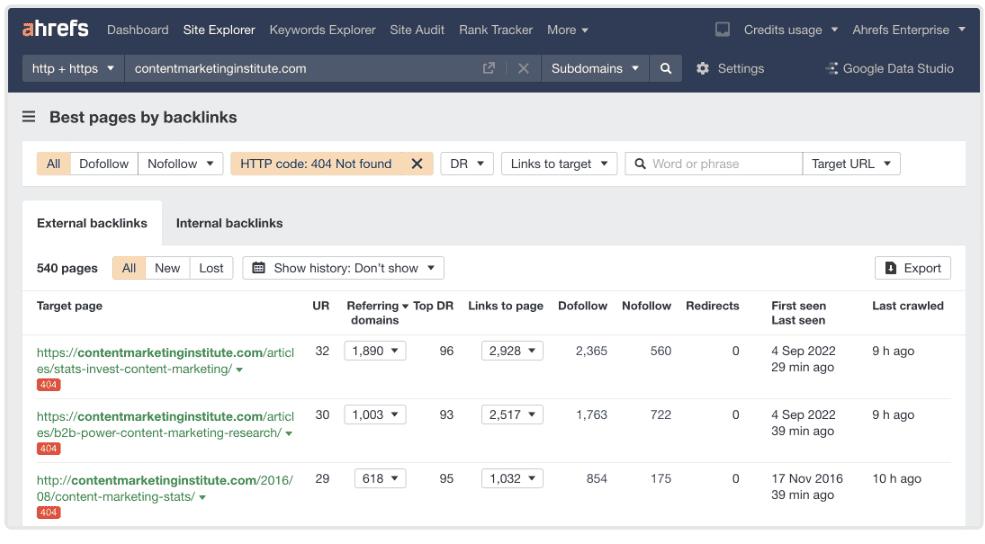The height and width of the screenshot is (544, 985).
Task: Open Ahrefs Enterprise account menu
Action: point(908,30)
